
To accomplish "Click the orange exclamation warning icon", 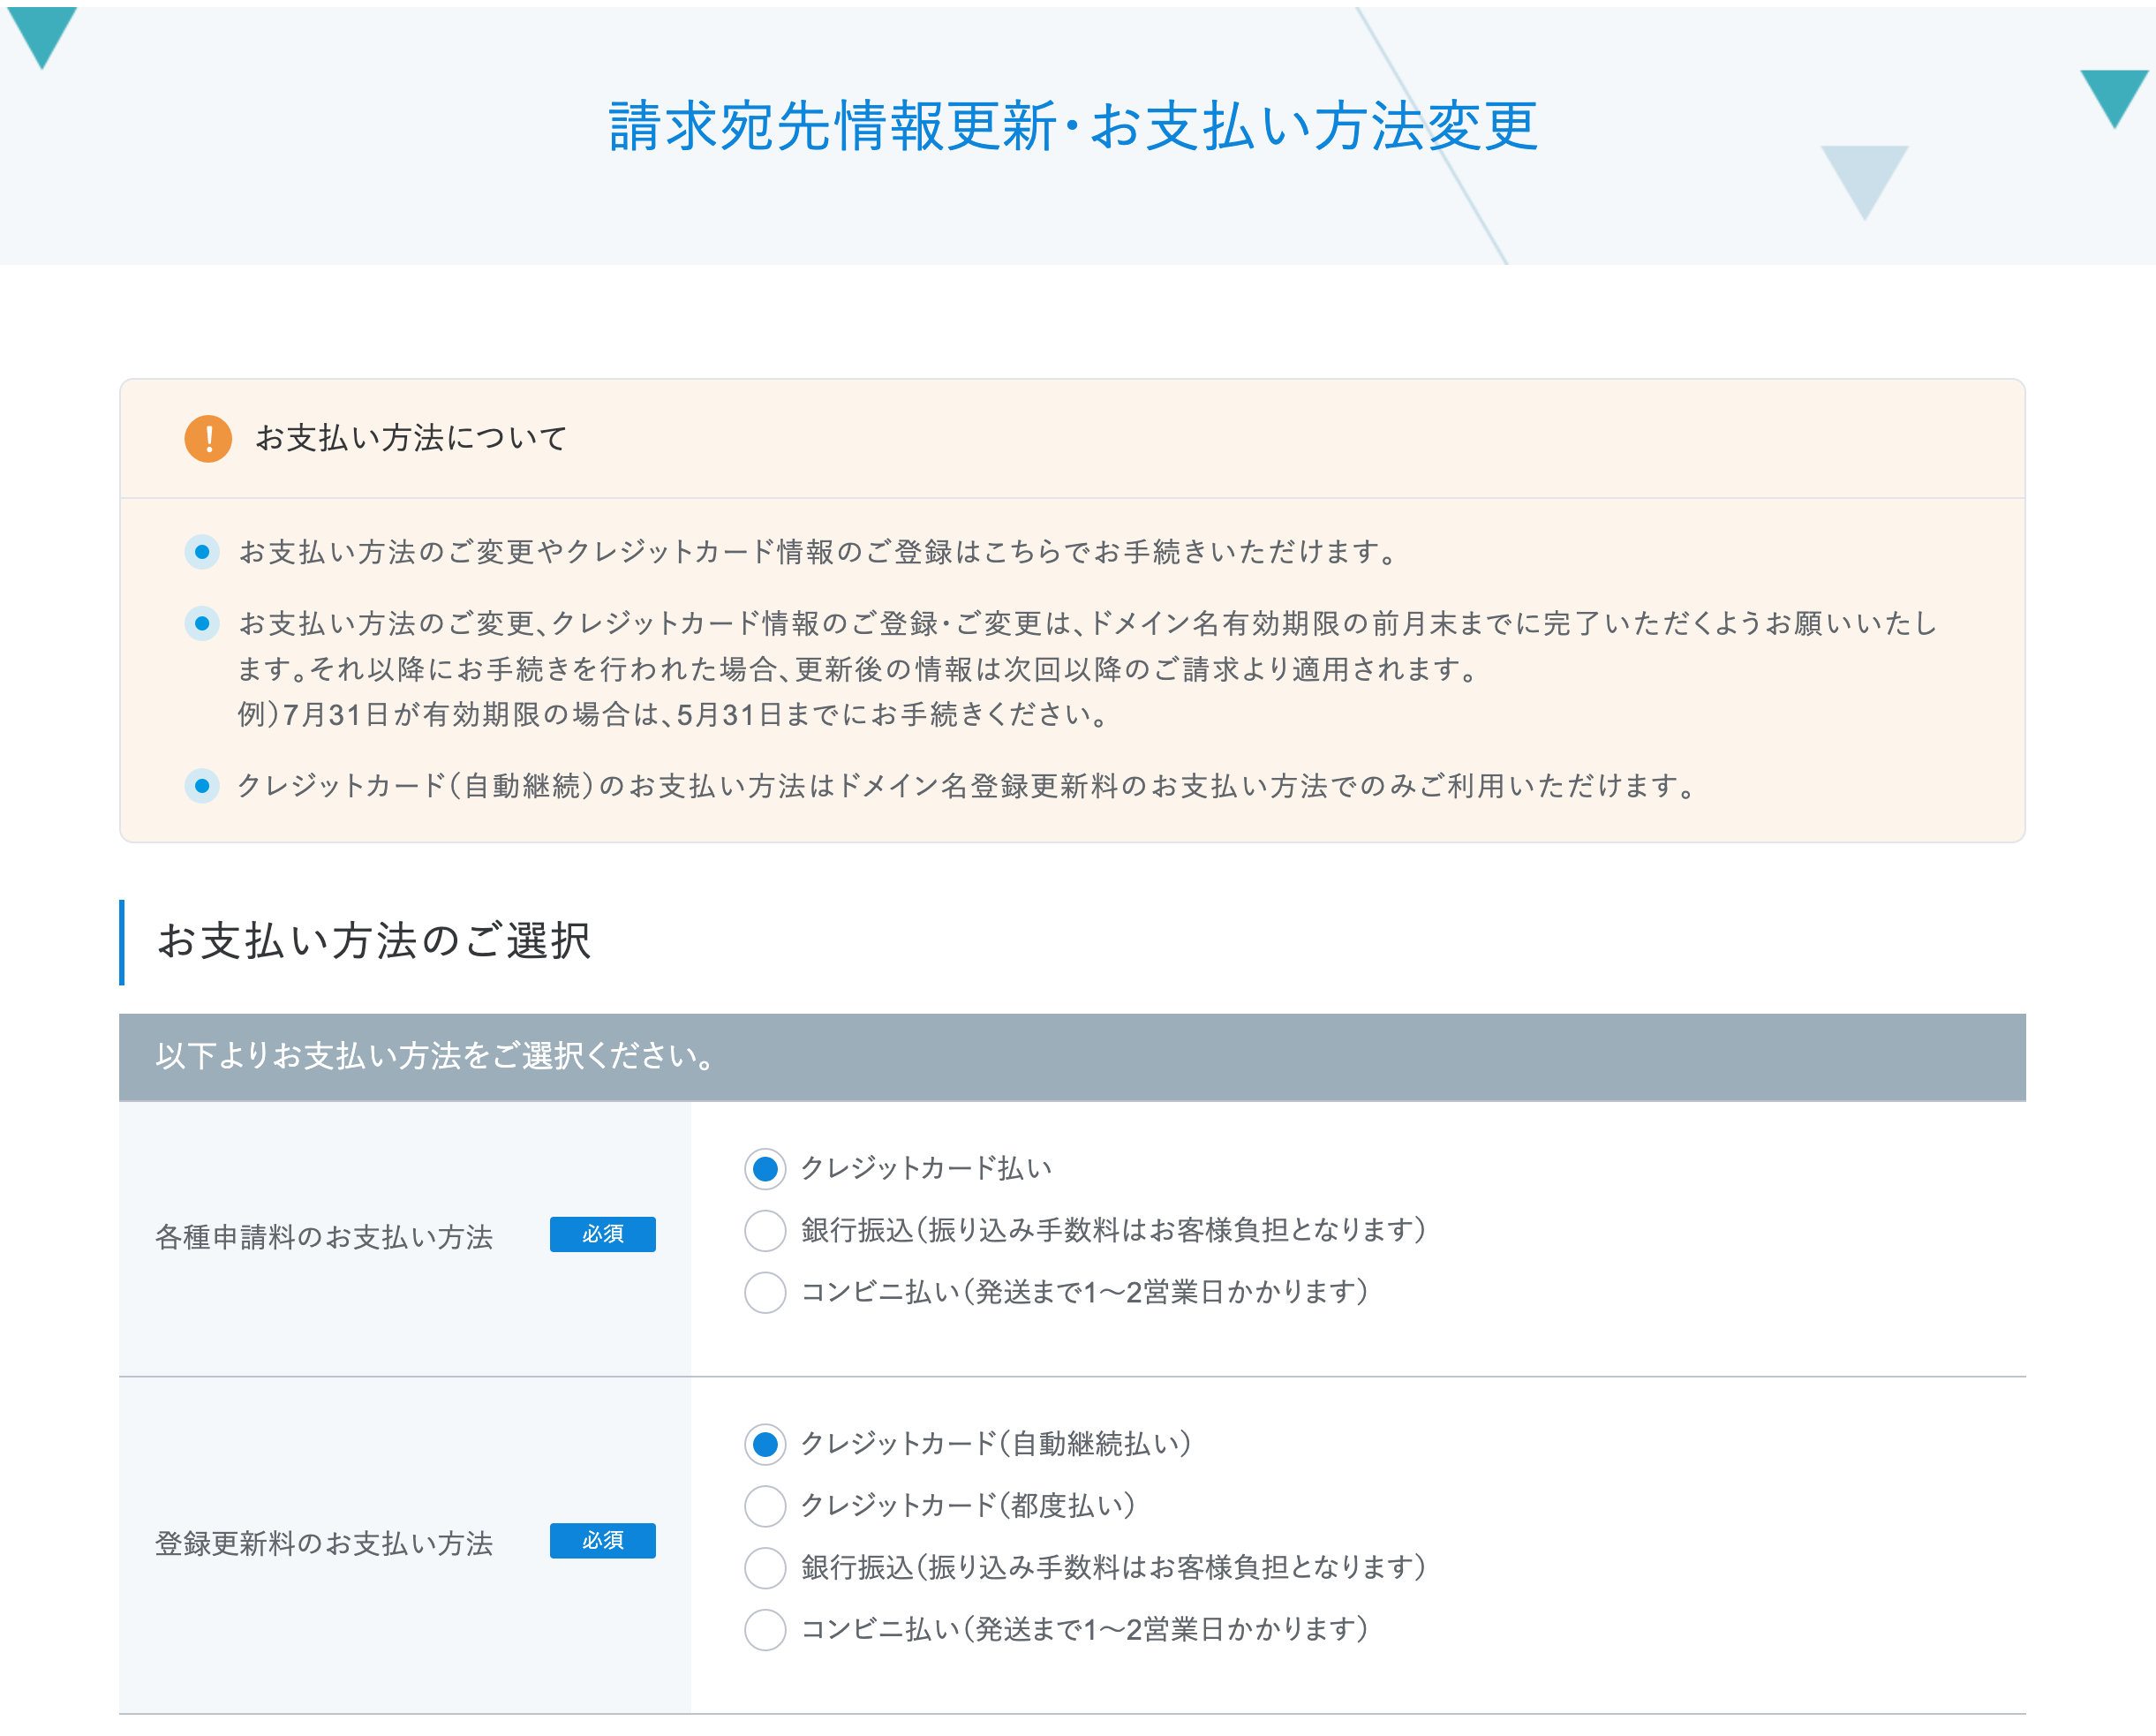I will point(208,438).
